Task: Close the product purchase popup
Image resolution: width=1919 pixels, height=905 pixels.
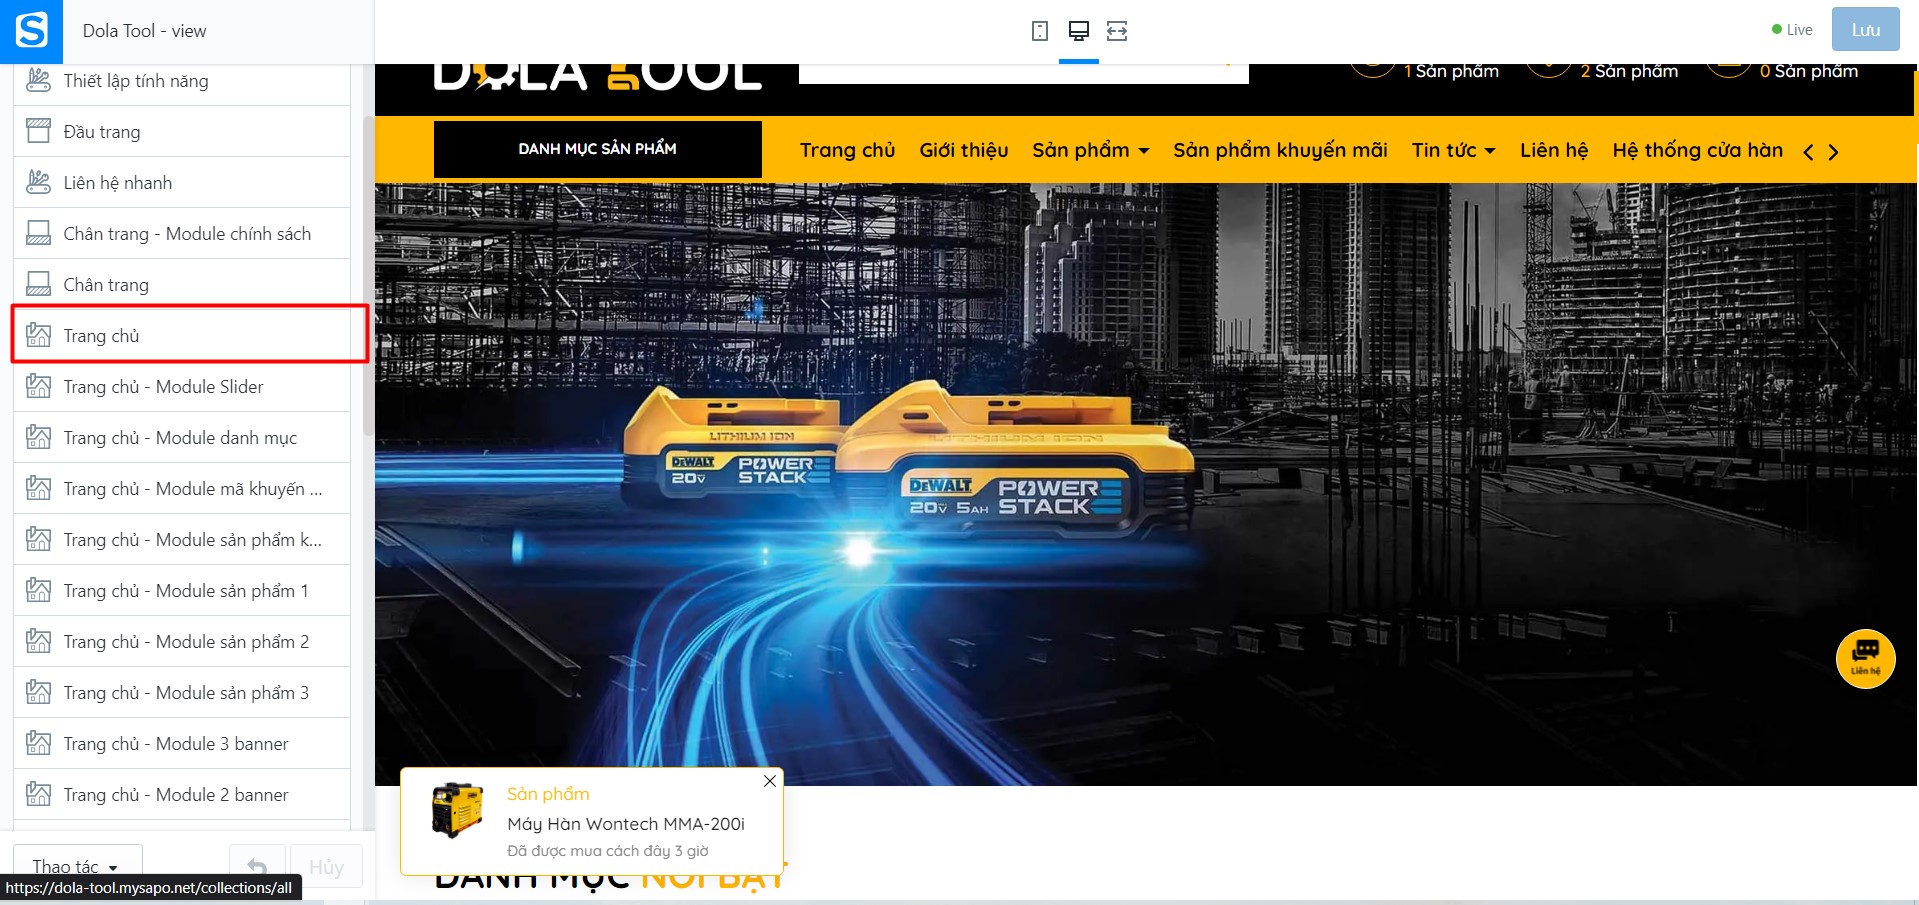Action: 769,781
